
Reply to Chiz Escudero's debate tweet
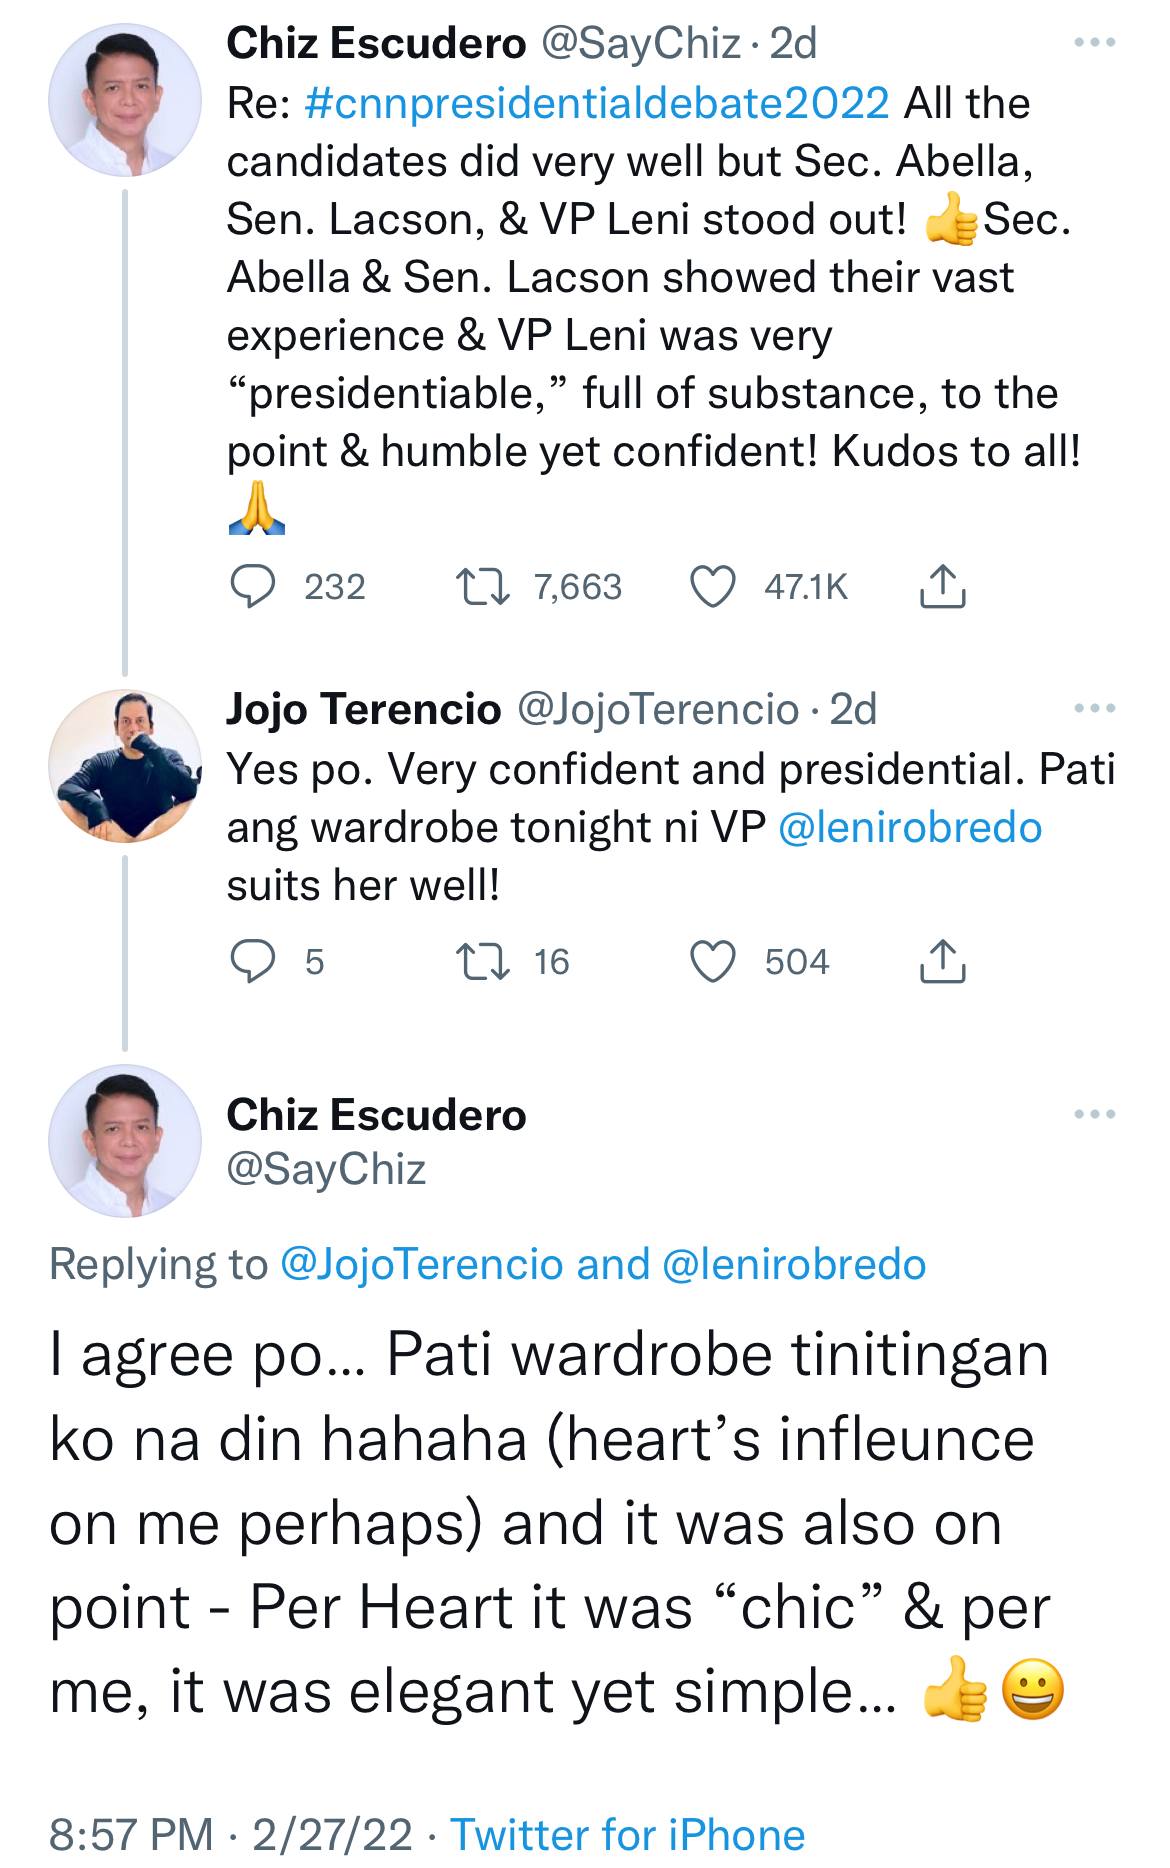pos(254,587)
